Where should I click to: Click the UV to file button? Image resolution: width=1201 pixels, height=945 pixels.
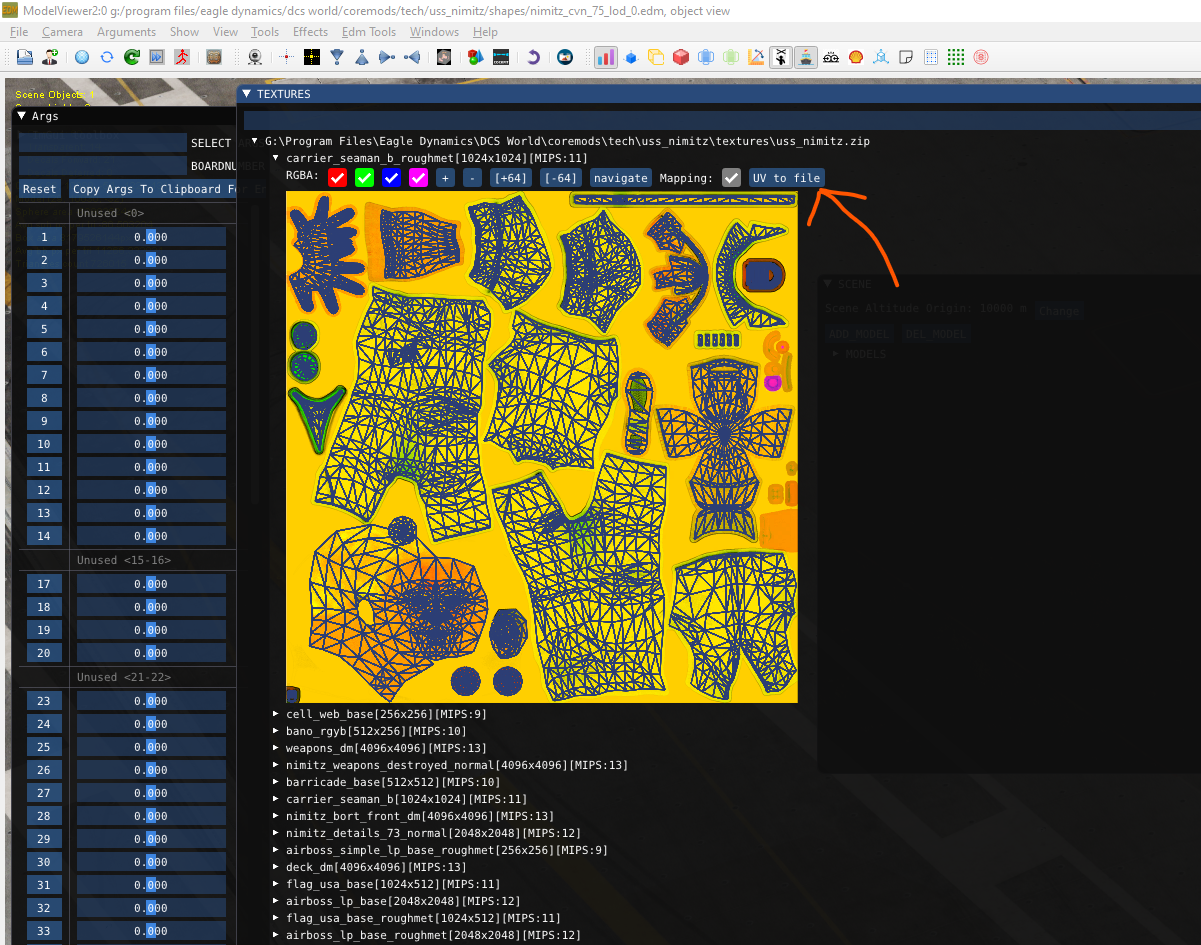(787, 178)
